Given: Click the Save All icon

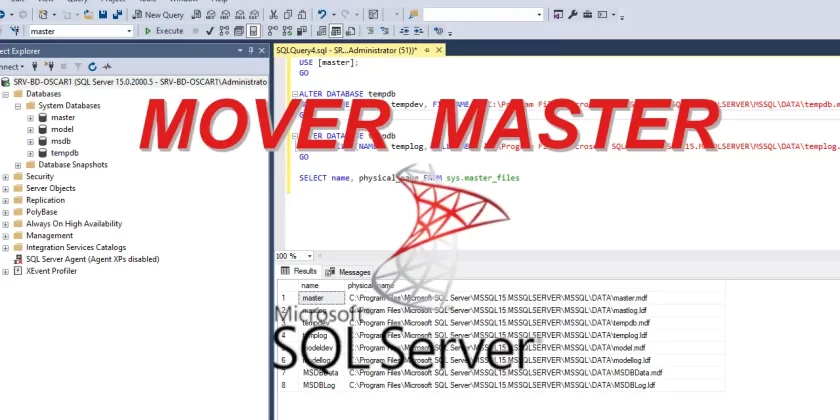Looking at the screenshot, I should pyautogui.click(x=117, y=15).
